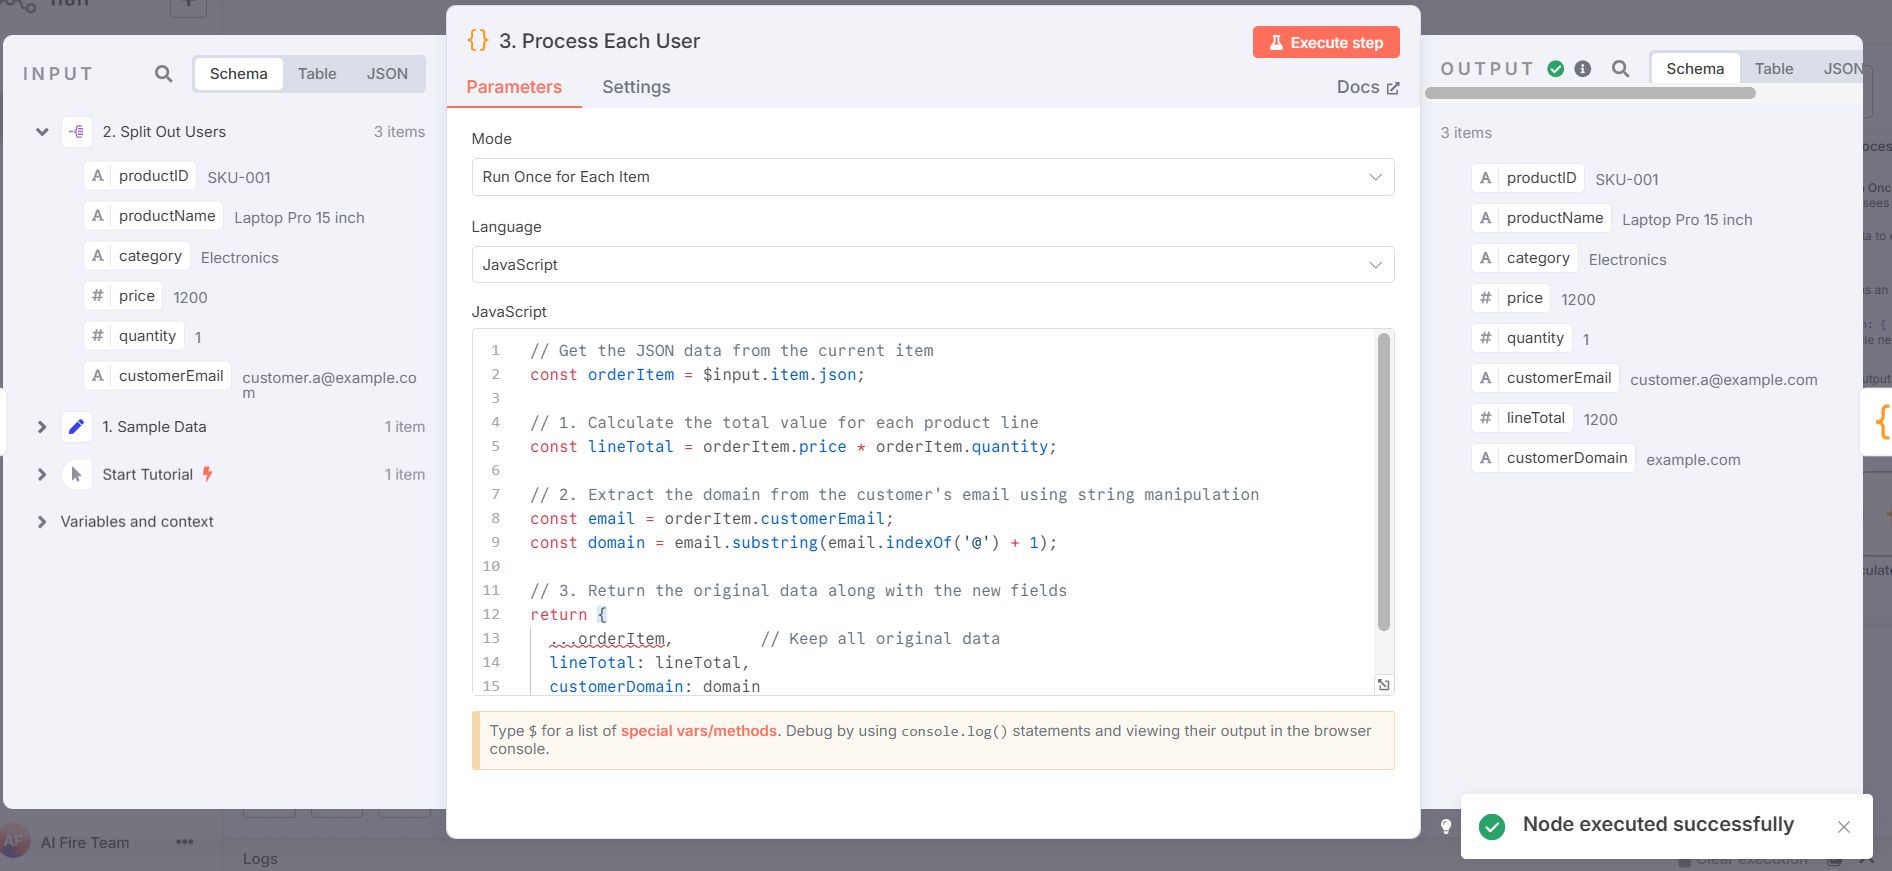Open the output panel search icon

pos(1621,69)
